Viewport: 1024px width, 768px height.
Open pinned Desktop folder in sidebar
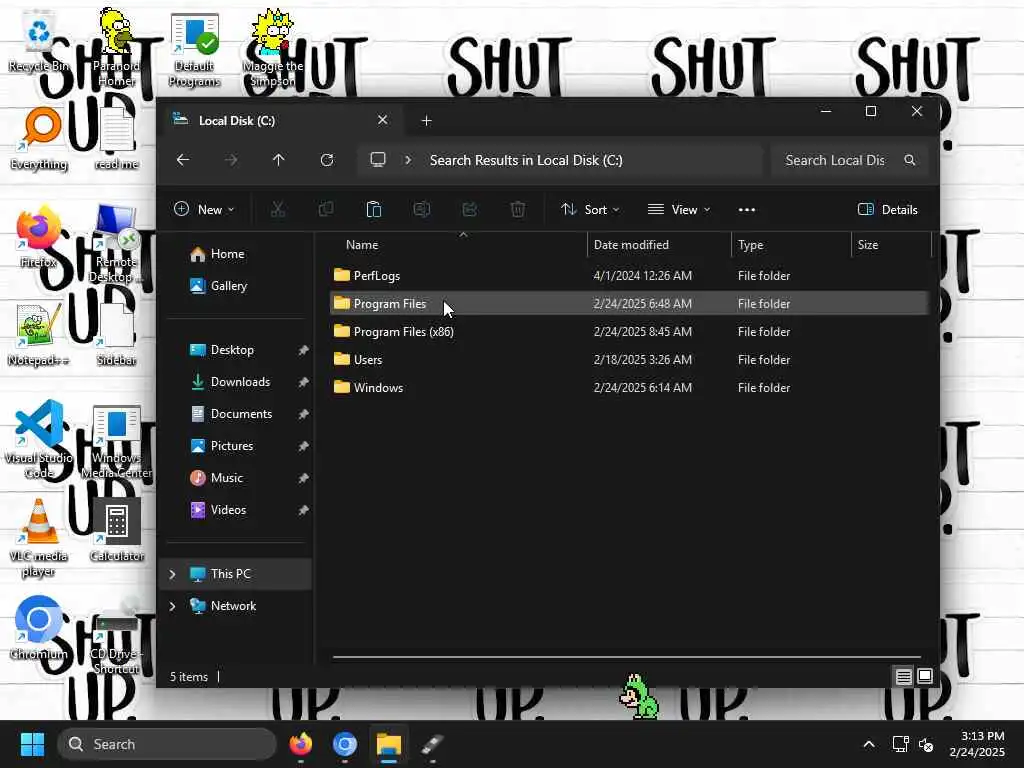click(235, 350)
